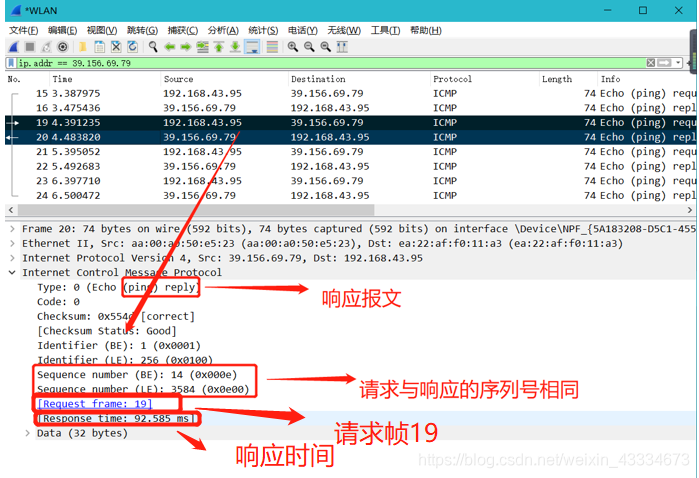Select the Response time: 92.585 ms field
Viewport: 699px width, 478px height.
[116, 418]
